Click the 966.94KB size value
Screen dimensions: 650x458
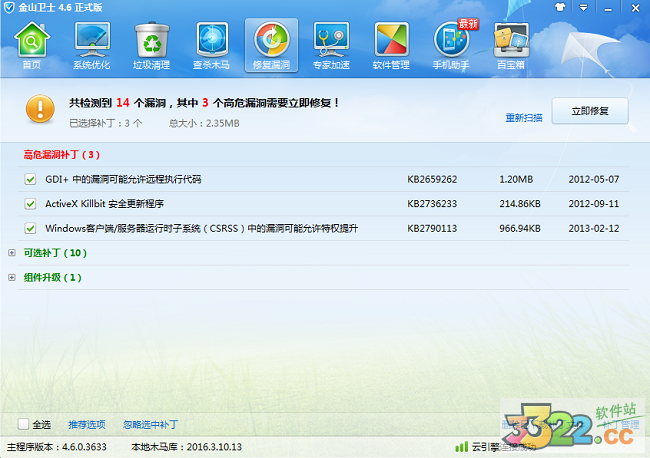pyautogui.click(x=520, y=228)
